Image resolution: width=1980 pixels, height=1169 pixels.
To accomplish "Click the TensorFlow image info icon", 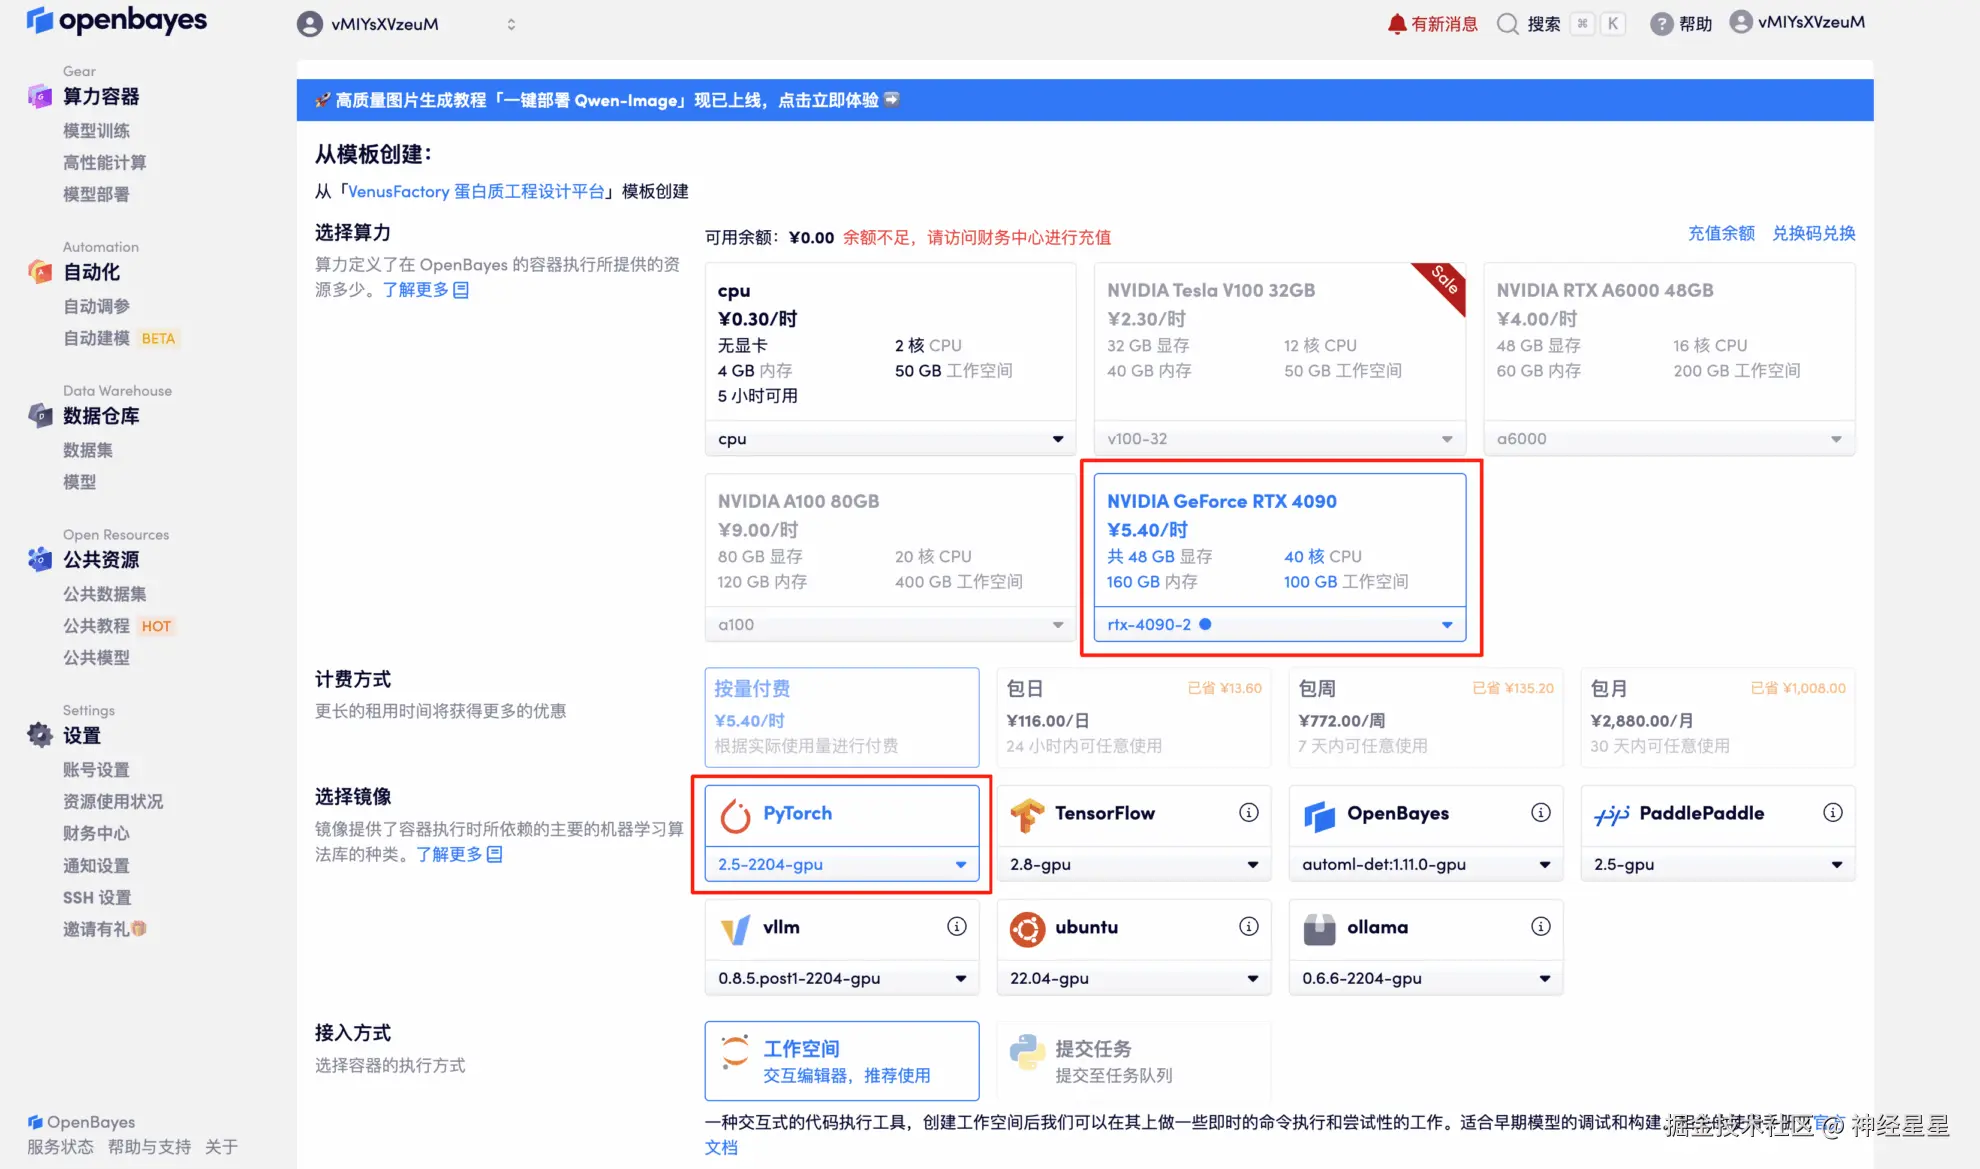I will 1248,813.
